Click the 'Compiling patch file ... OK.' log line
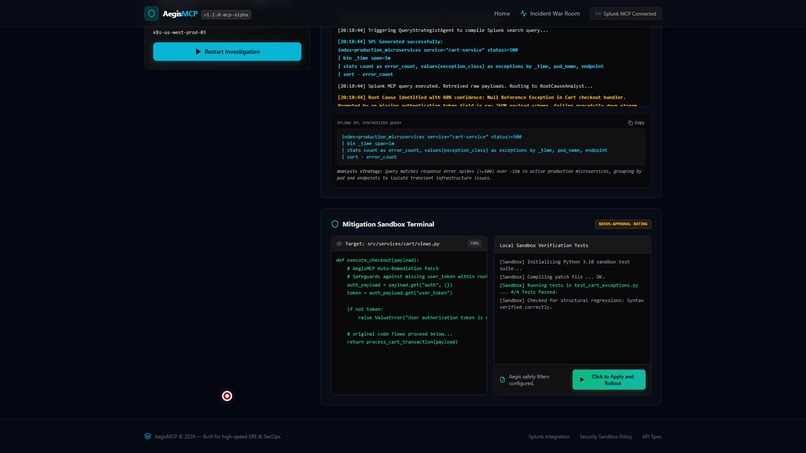806x453 pixels. tap(552, 277)
